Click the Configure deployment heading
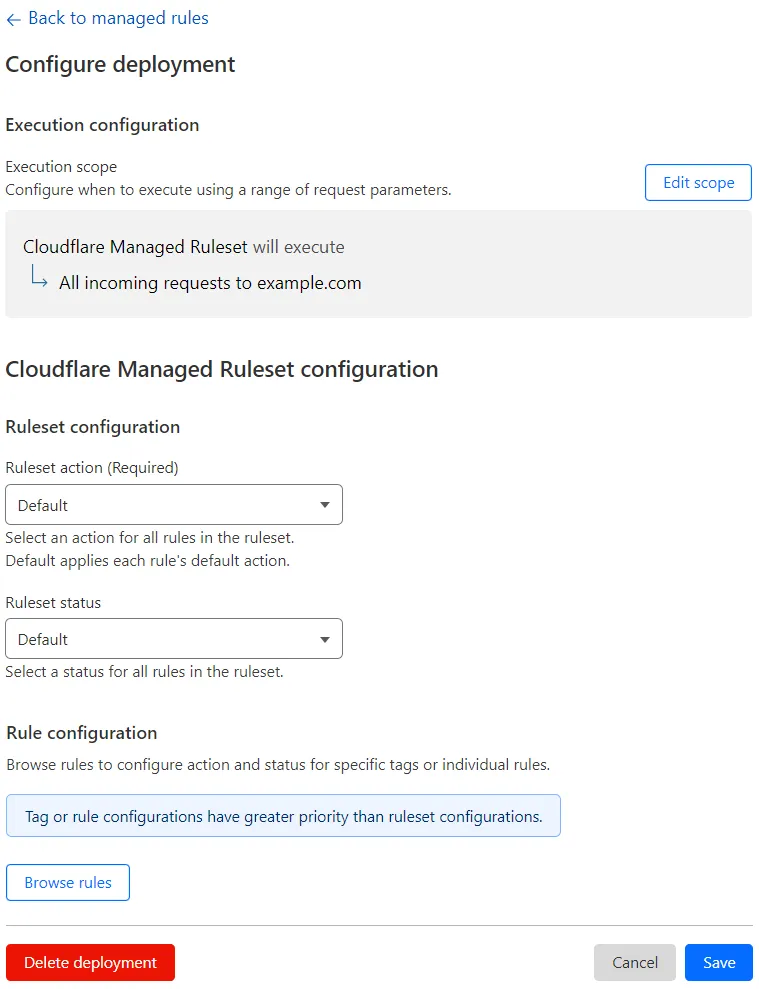This screenshot has width=759, height=989. [120, 64]
